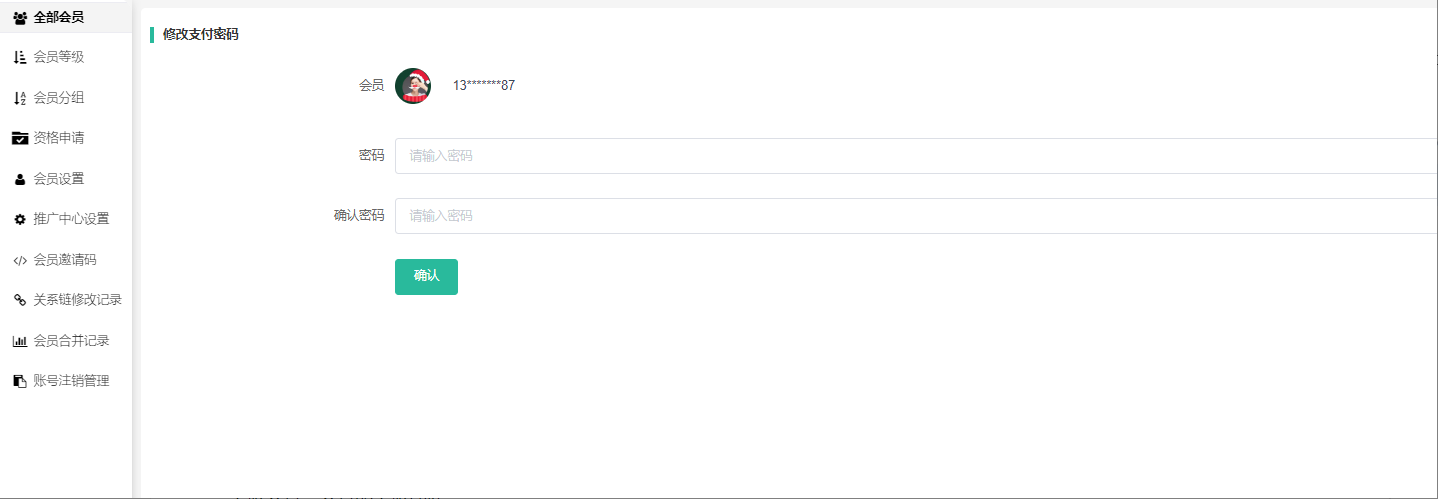Screen dimensions: 1438x499
Task: Click the member avatar thumbnail
Action: click(x=413, y=86)
